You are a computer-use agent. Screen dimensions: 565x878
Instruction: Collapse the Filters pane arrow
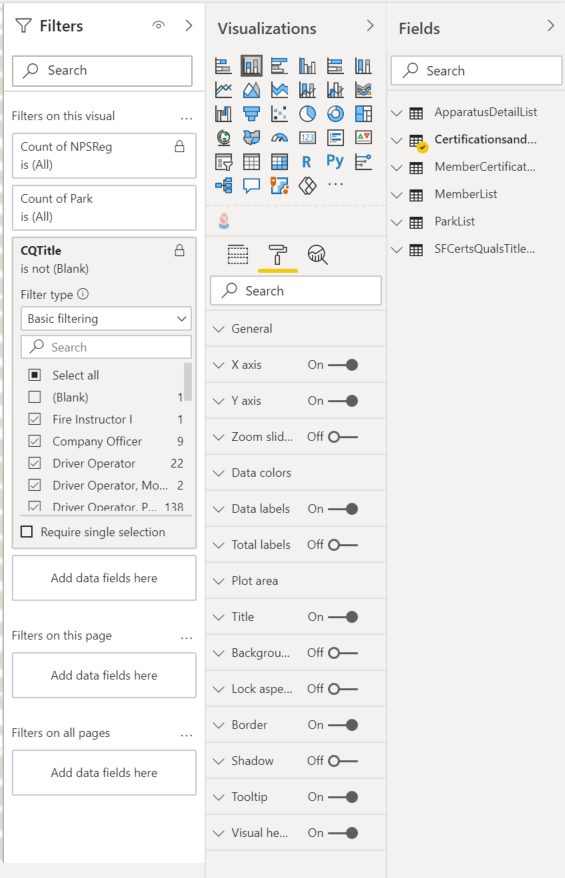pyautogui.click(x=189, y=26)
